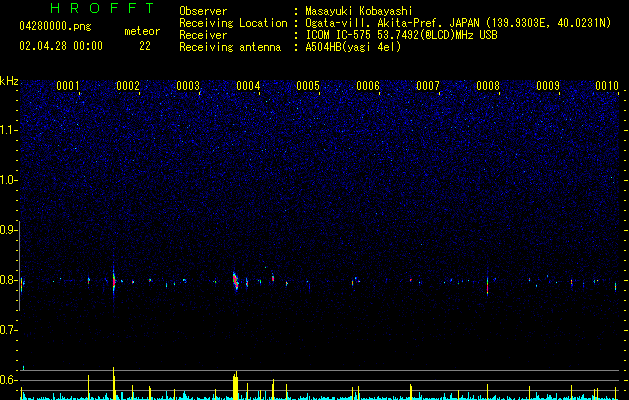Select the filename 04280000.png
The width and height of the screenshot is (629, 400).
point(55,26)
